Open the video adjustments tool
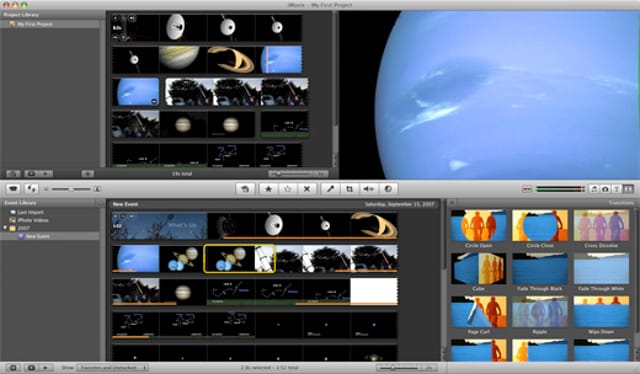This screenshot has width=640, height=374. point(388,189)
